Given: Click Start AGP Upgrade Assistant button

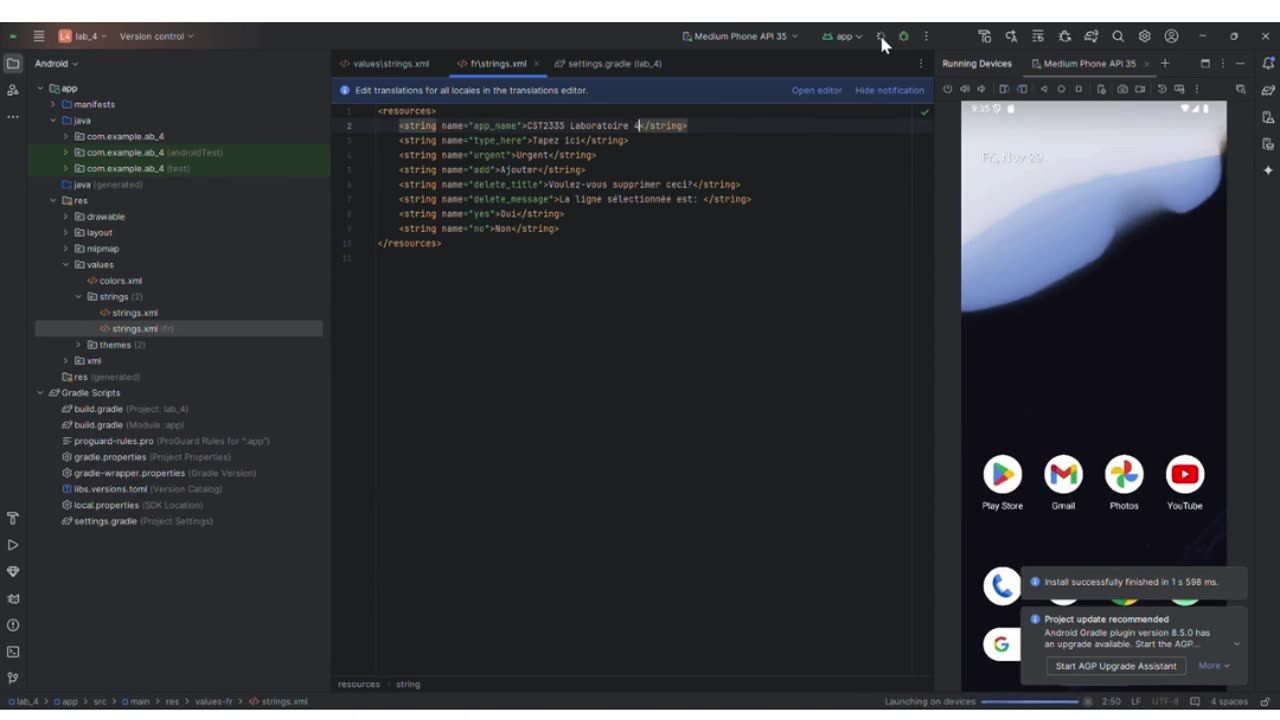Looking at the screenshot, I should [x=1116, y=666].
